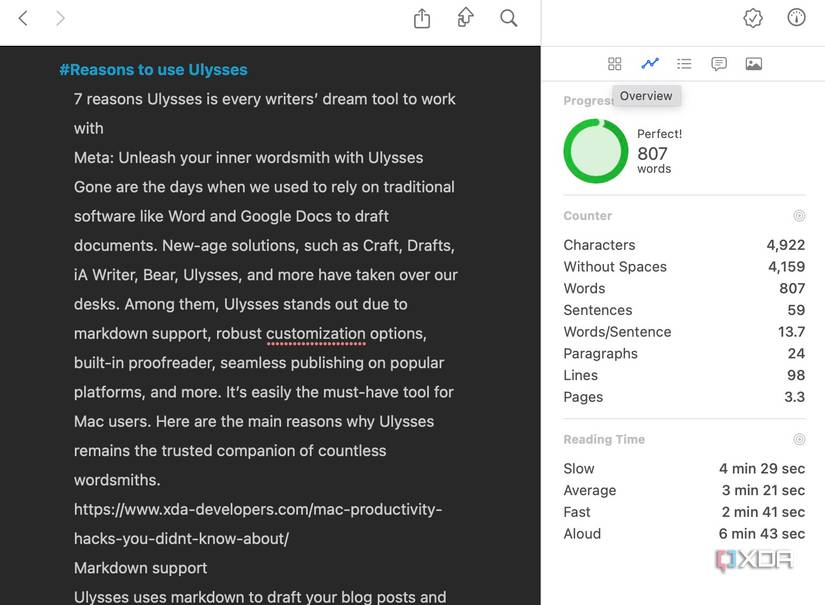The width and height of the screenshot is (825, 605).
Task: Go forward with the right arrow
Action: (61, 18)
